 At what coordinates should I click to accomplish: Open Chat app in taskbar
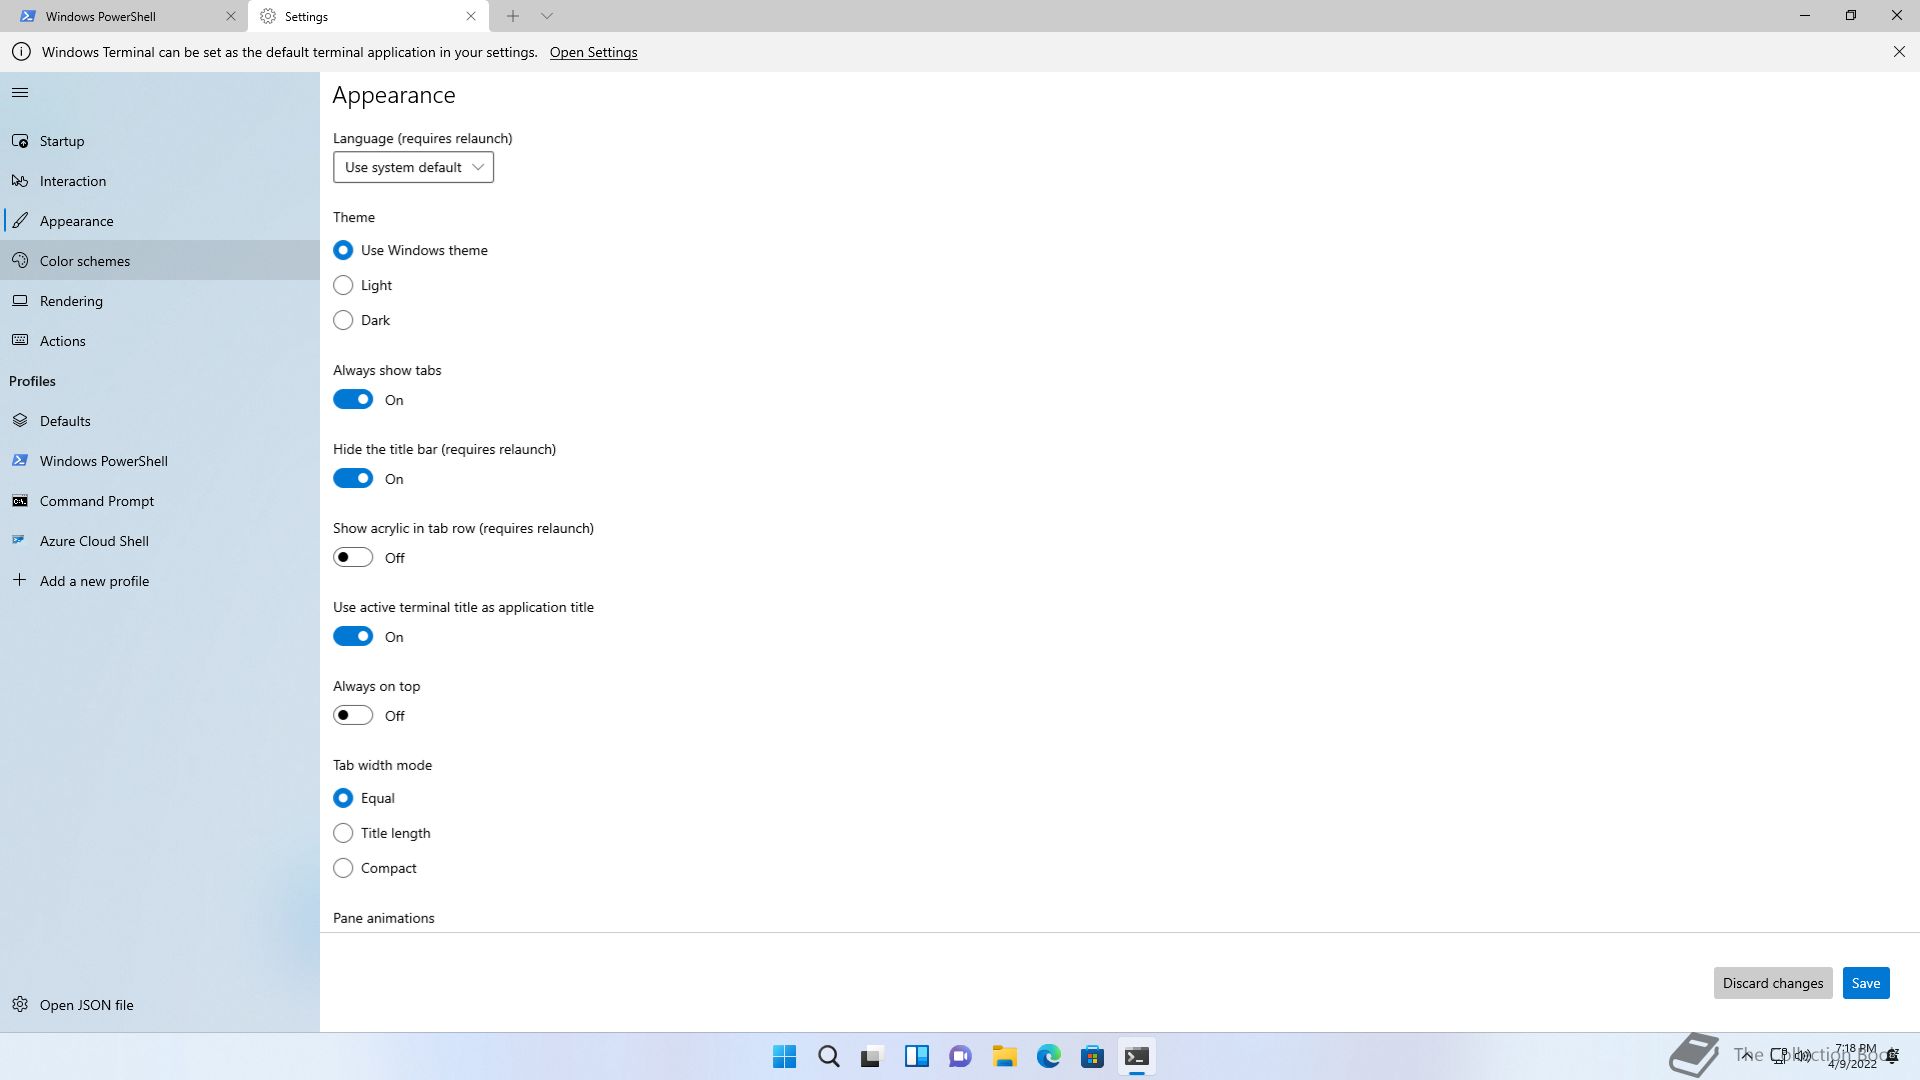(x=961, y=1056)
